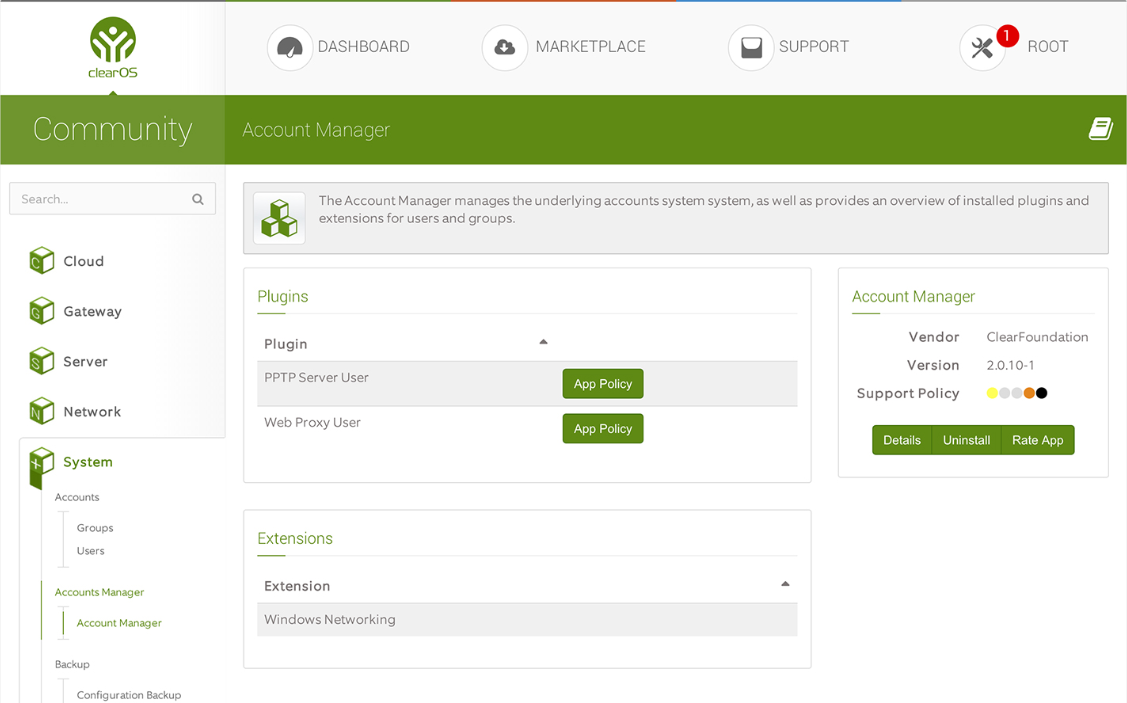The height and width of the screenshot is (703, 1127).
Task: Click the yellow support policy dot
Action: coord(993,393)
